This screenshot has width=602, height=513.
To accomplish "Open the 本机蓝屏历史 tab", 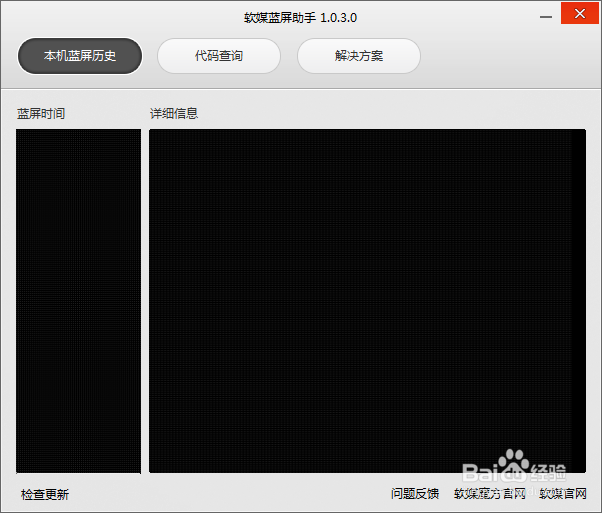I will tap(80, 56).
